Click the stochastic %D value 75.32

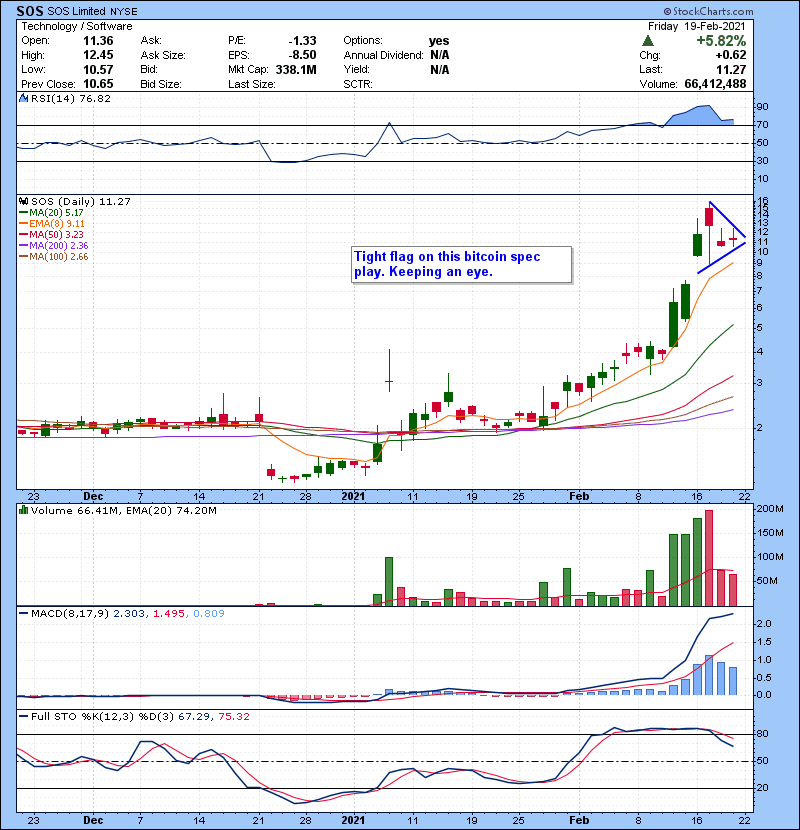click(x=233, y=716)
